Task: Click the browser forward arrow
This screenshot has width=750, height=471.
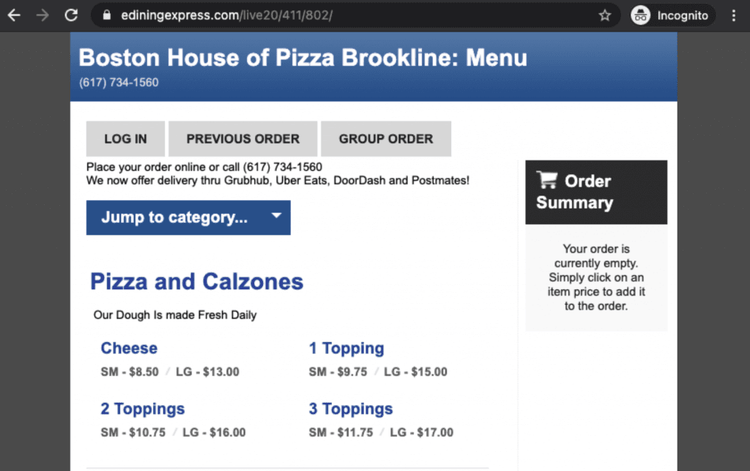Action: tap(42, 16)
